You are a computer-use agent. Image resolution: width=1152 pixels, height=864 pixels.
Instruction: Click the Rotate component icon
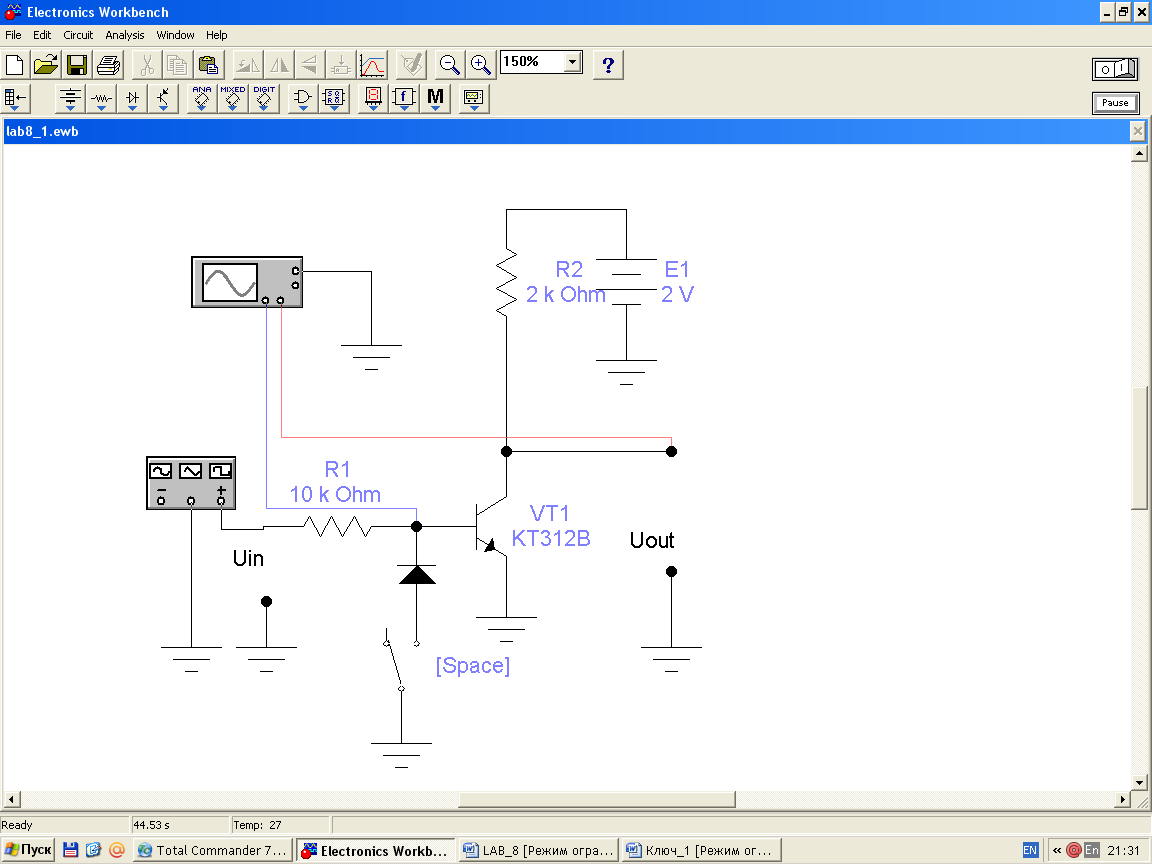point(248,65)
